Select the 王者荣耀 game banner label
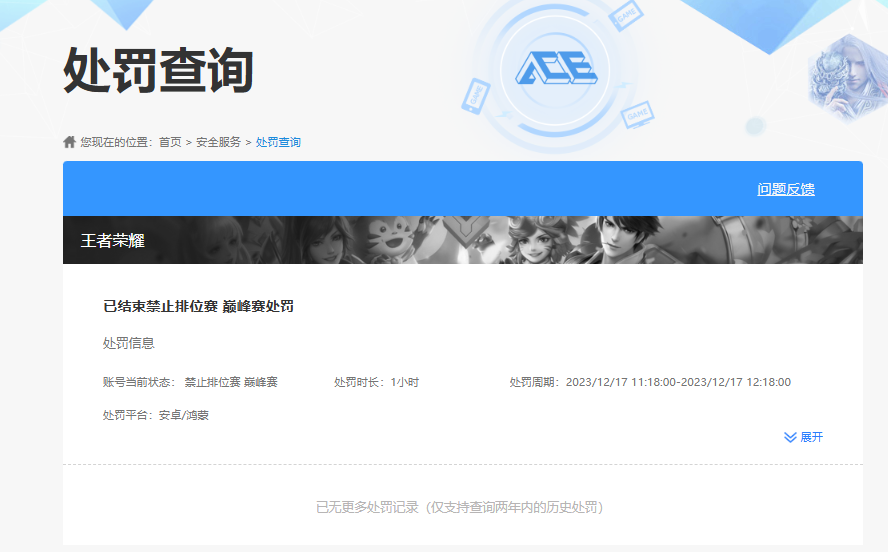 (x=113, y=241)
